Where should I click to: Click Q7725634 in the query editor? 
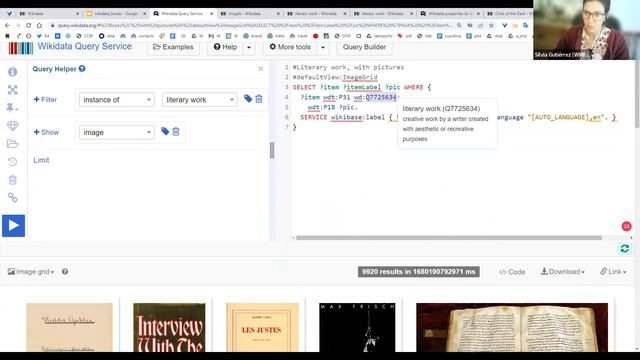pos(381,97)
